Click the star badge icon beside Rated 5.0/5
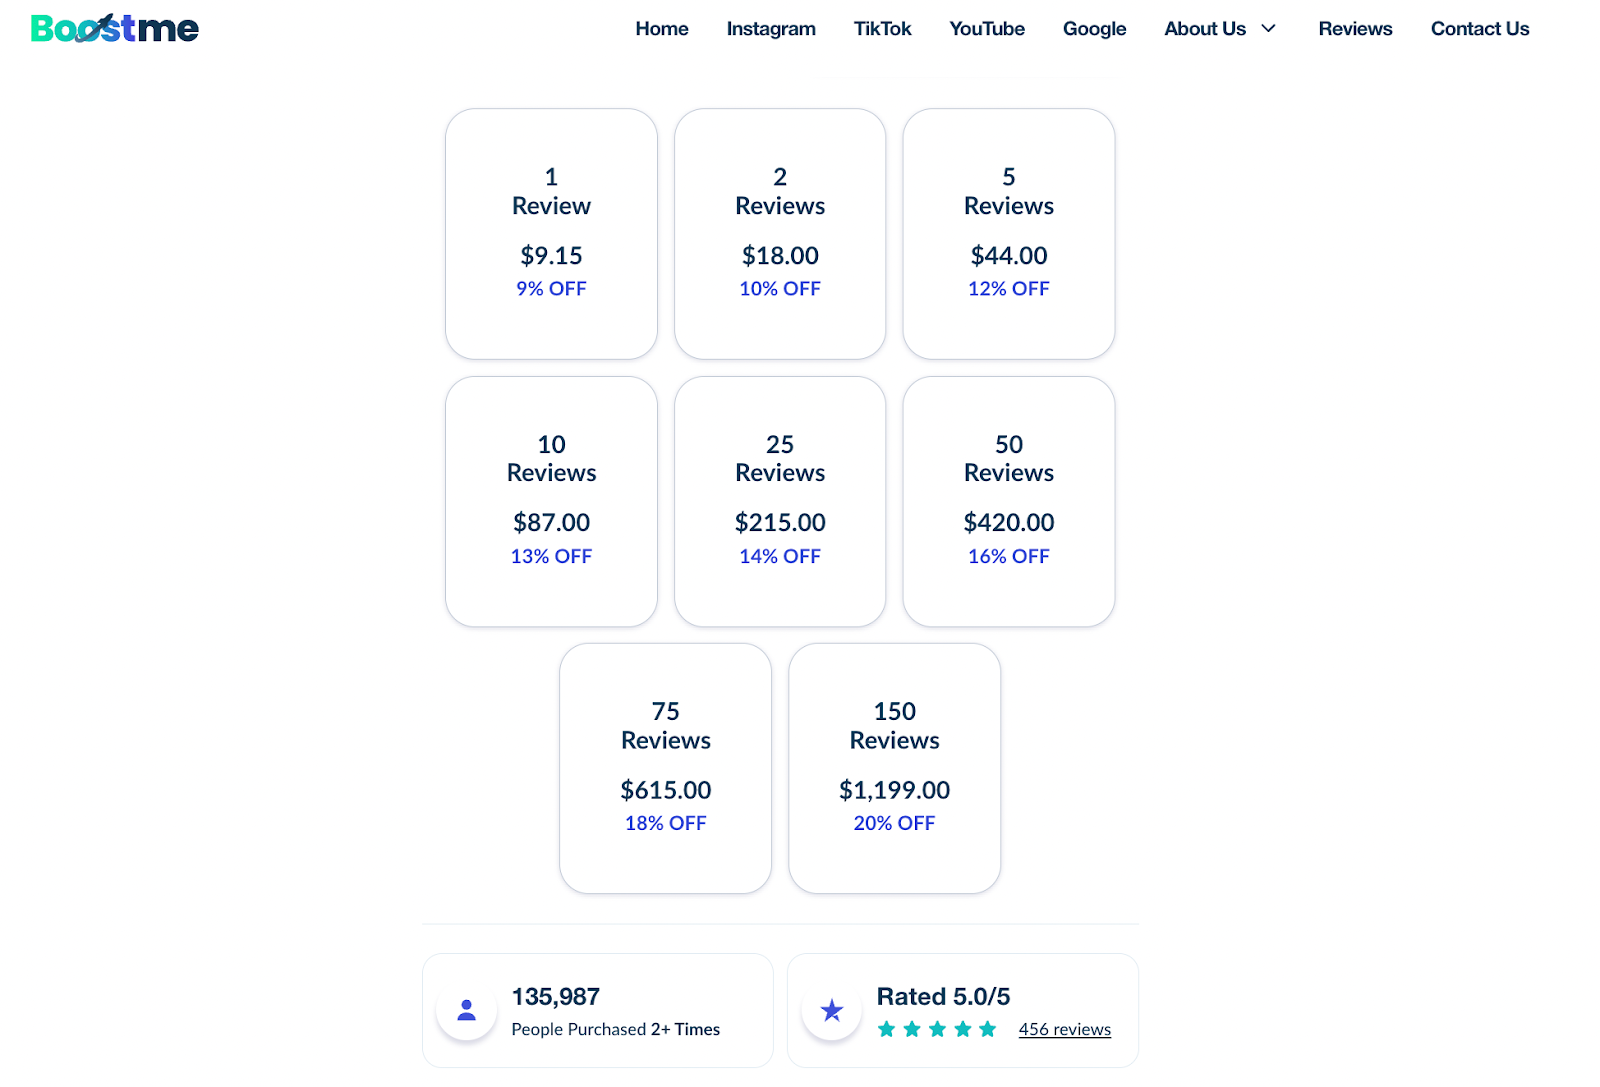This screenshot has height=1087, width=1600. click(x=831, y=1010)
